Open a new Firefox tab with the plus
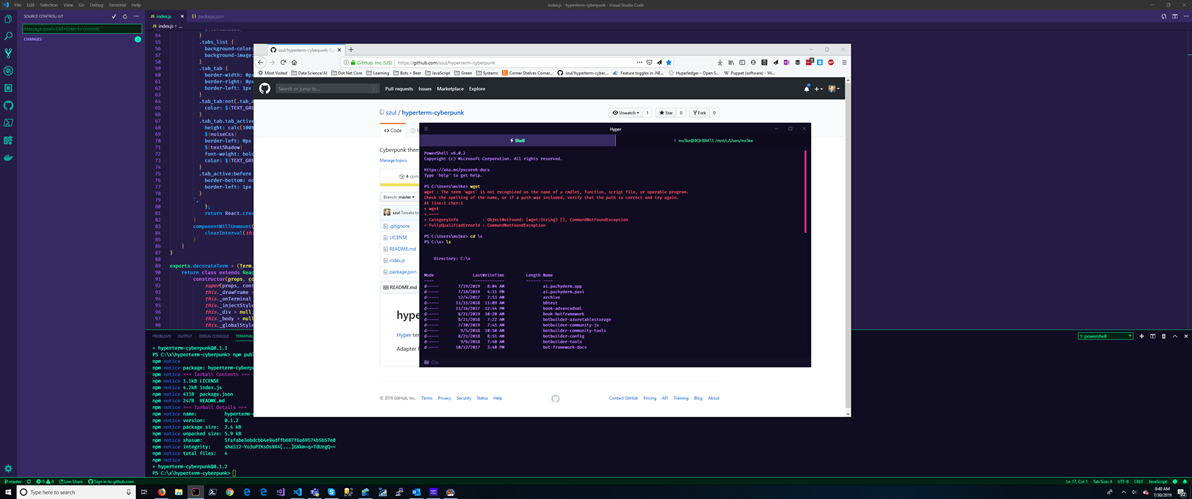Image resolution: width=1192 pixels, height=499 pixels. (350, 49)
